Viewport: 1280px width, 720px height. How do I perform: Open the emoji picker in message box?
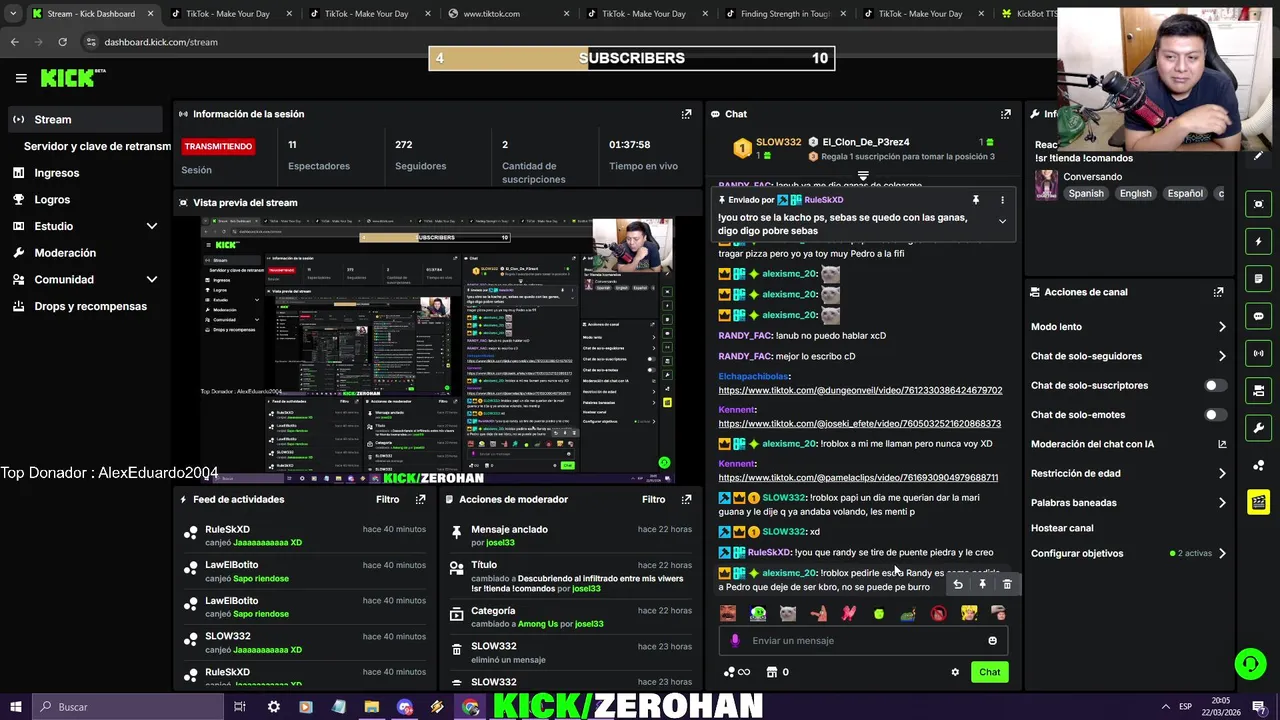click(x=992, y=641)
